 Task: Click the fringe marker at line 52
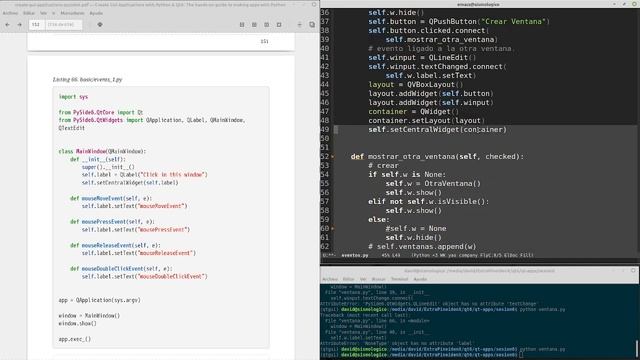point(333,157)
